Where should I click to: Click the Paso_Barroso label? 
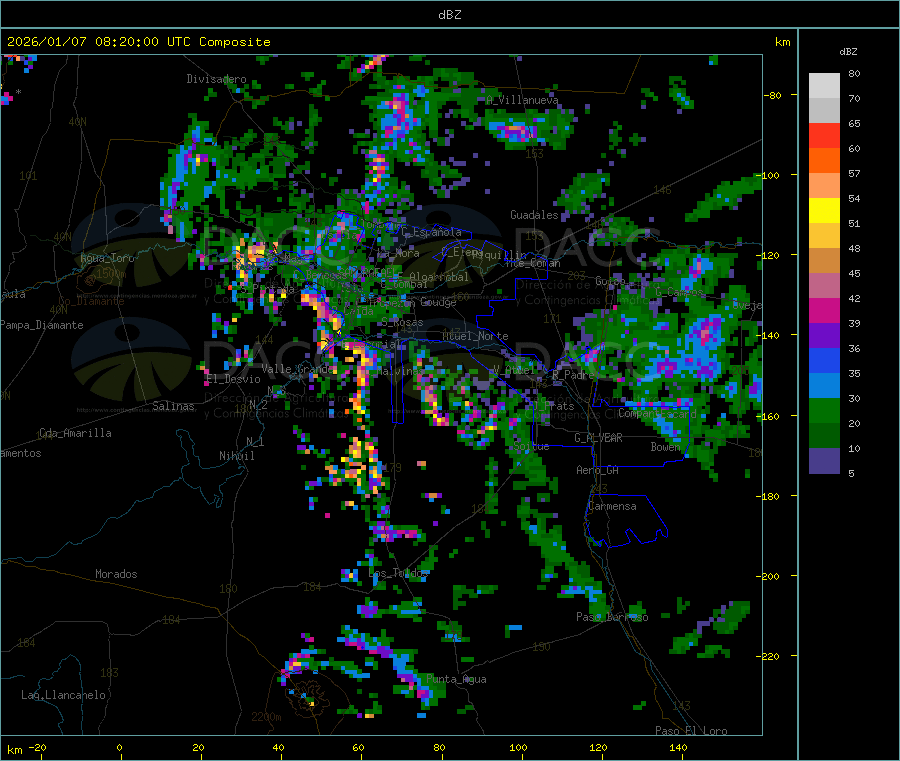pyautogui.click(x=612, y=617)
